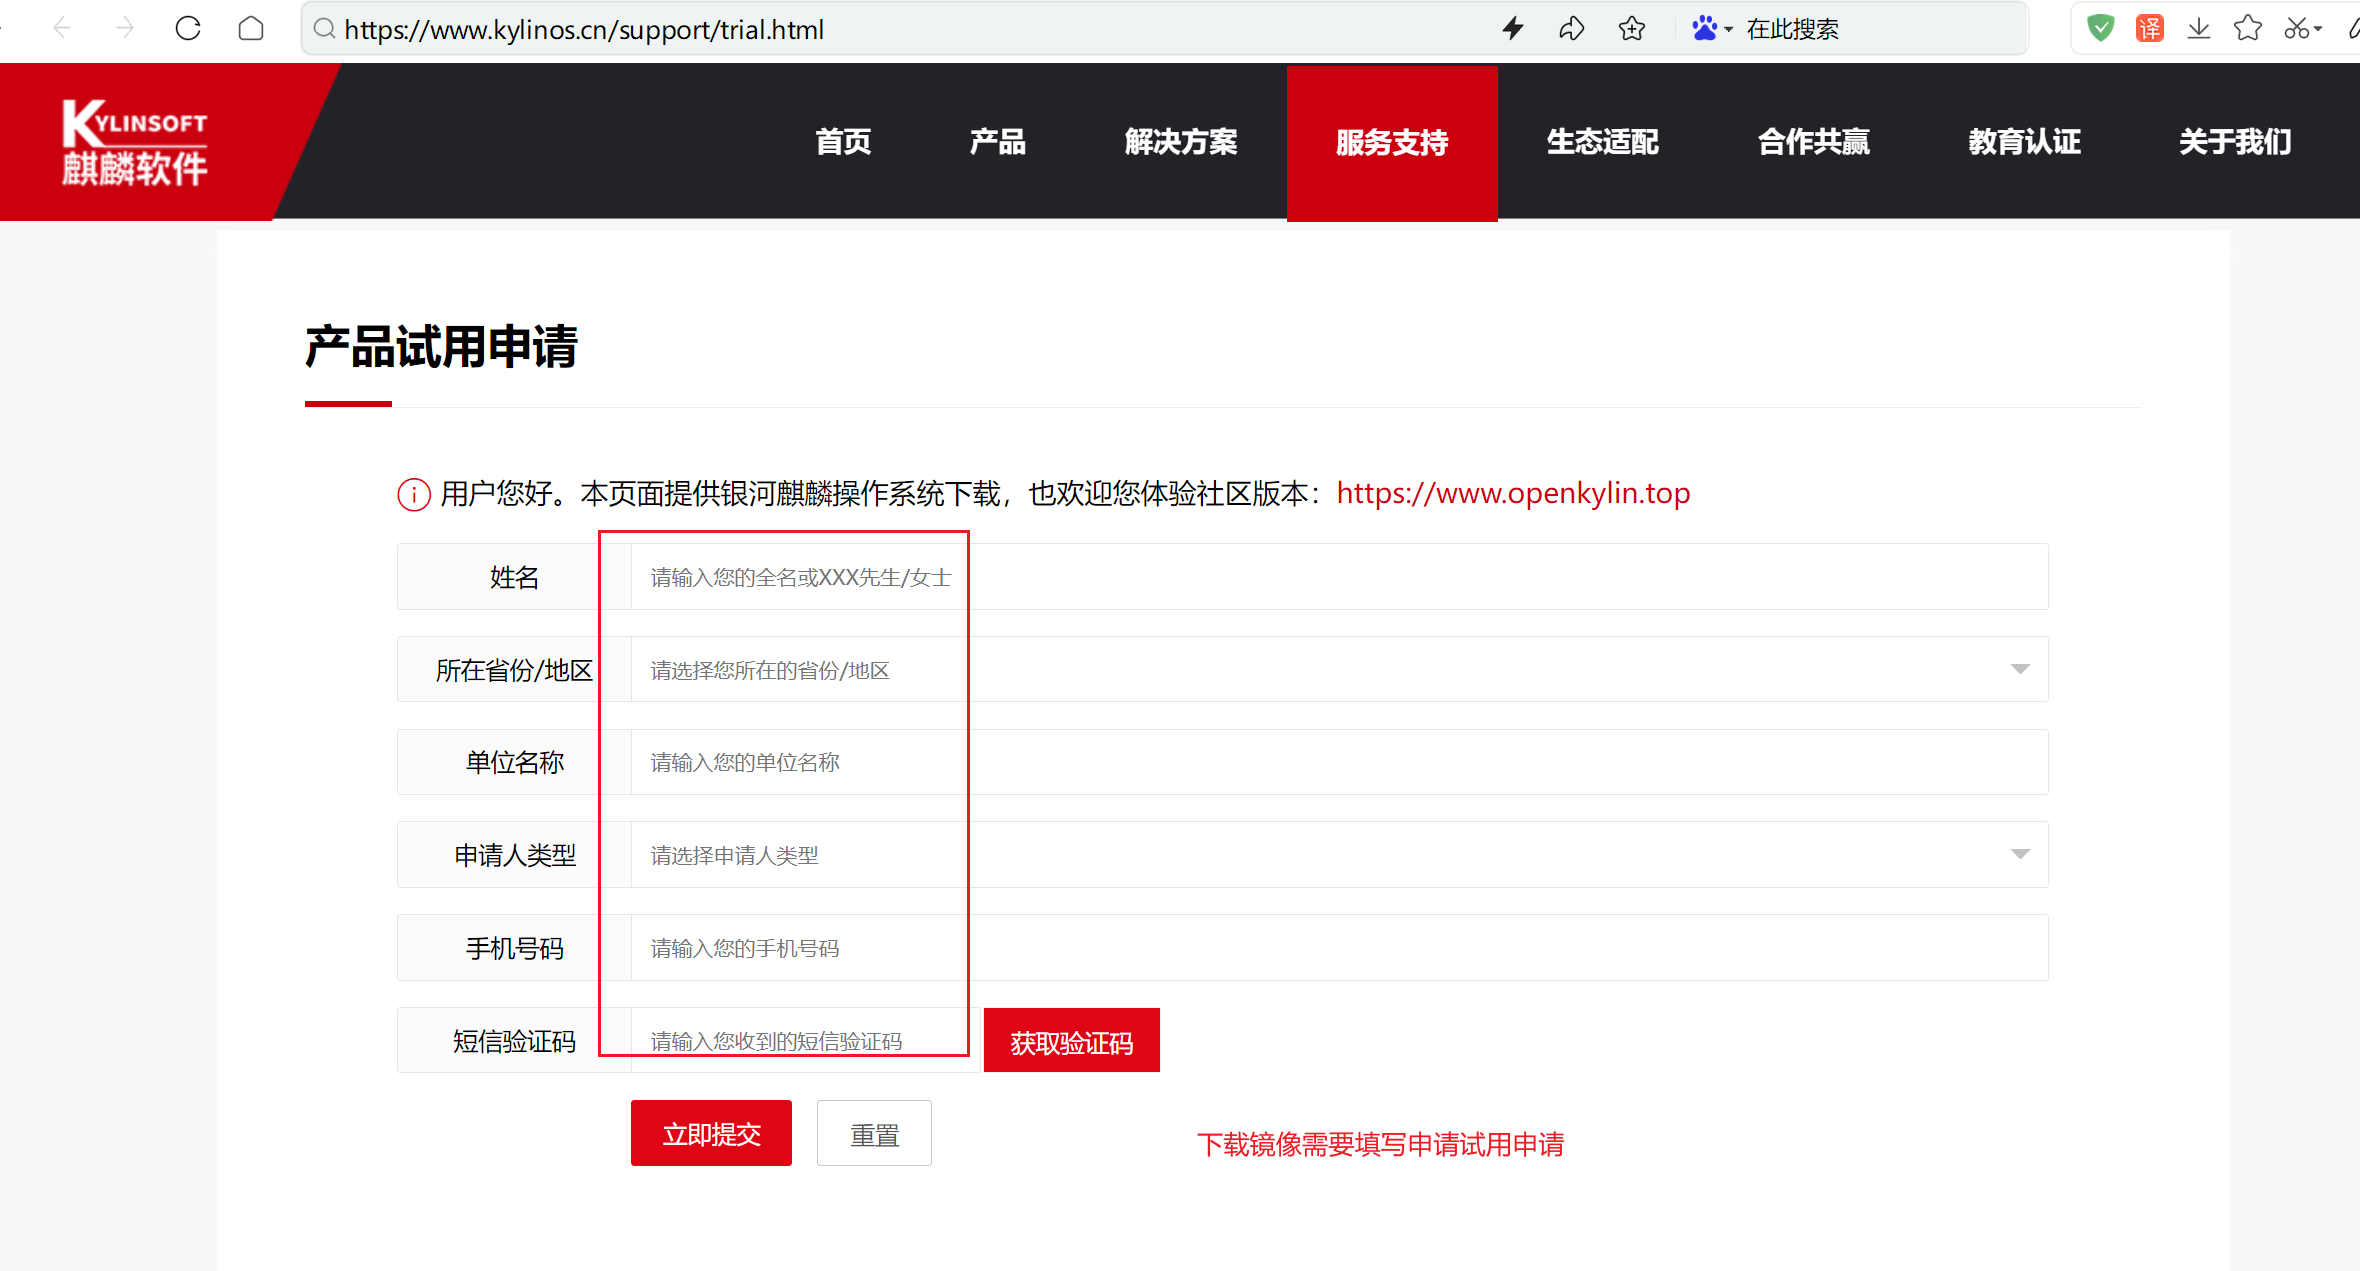Image resolution: width=2360 pixels, height=1271 pixels.
Task: Go to the 关于我们 menu
Action: point(2235,142)
